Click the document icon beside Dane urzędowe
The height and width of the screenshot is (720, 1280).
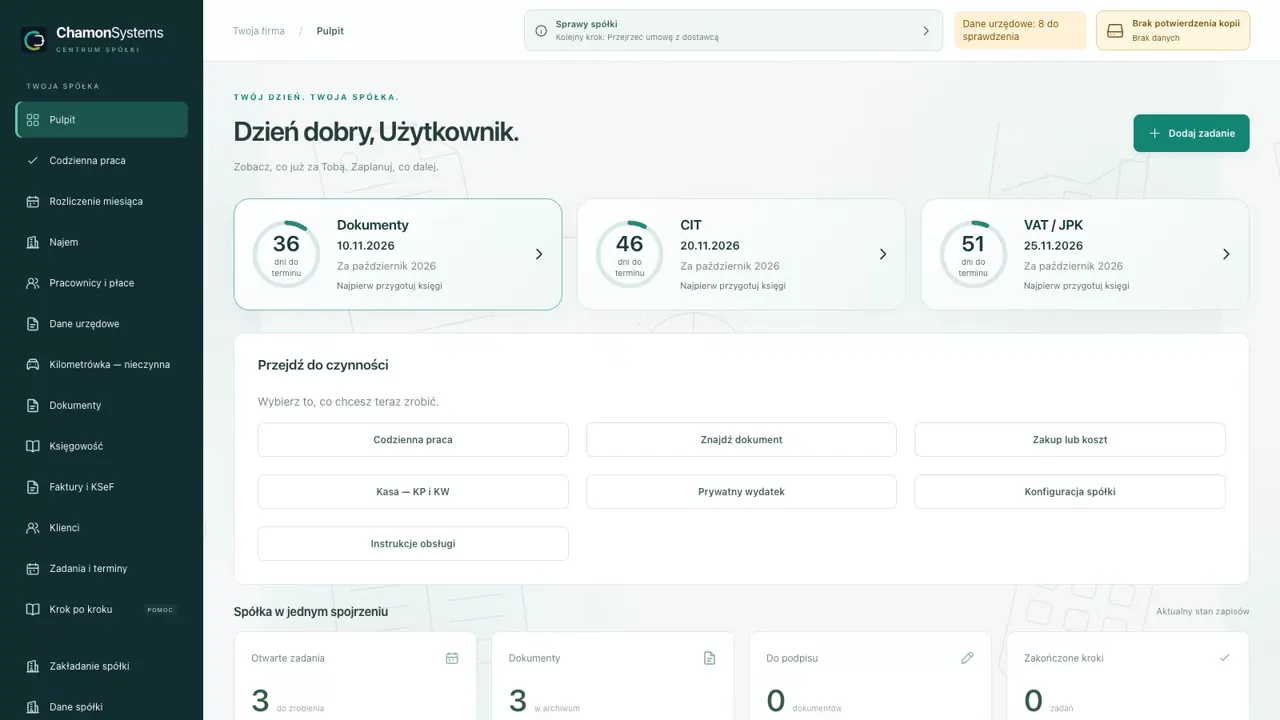[x=33, y=324]
